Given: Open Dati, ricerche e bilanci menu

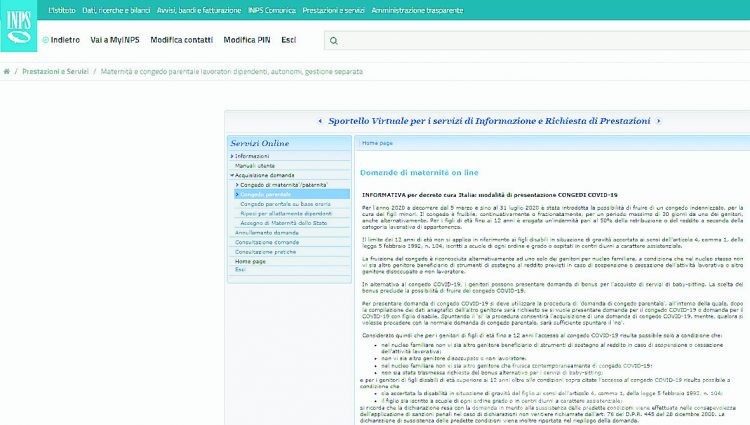Looking at the screenshot, I should pos(116,10).
